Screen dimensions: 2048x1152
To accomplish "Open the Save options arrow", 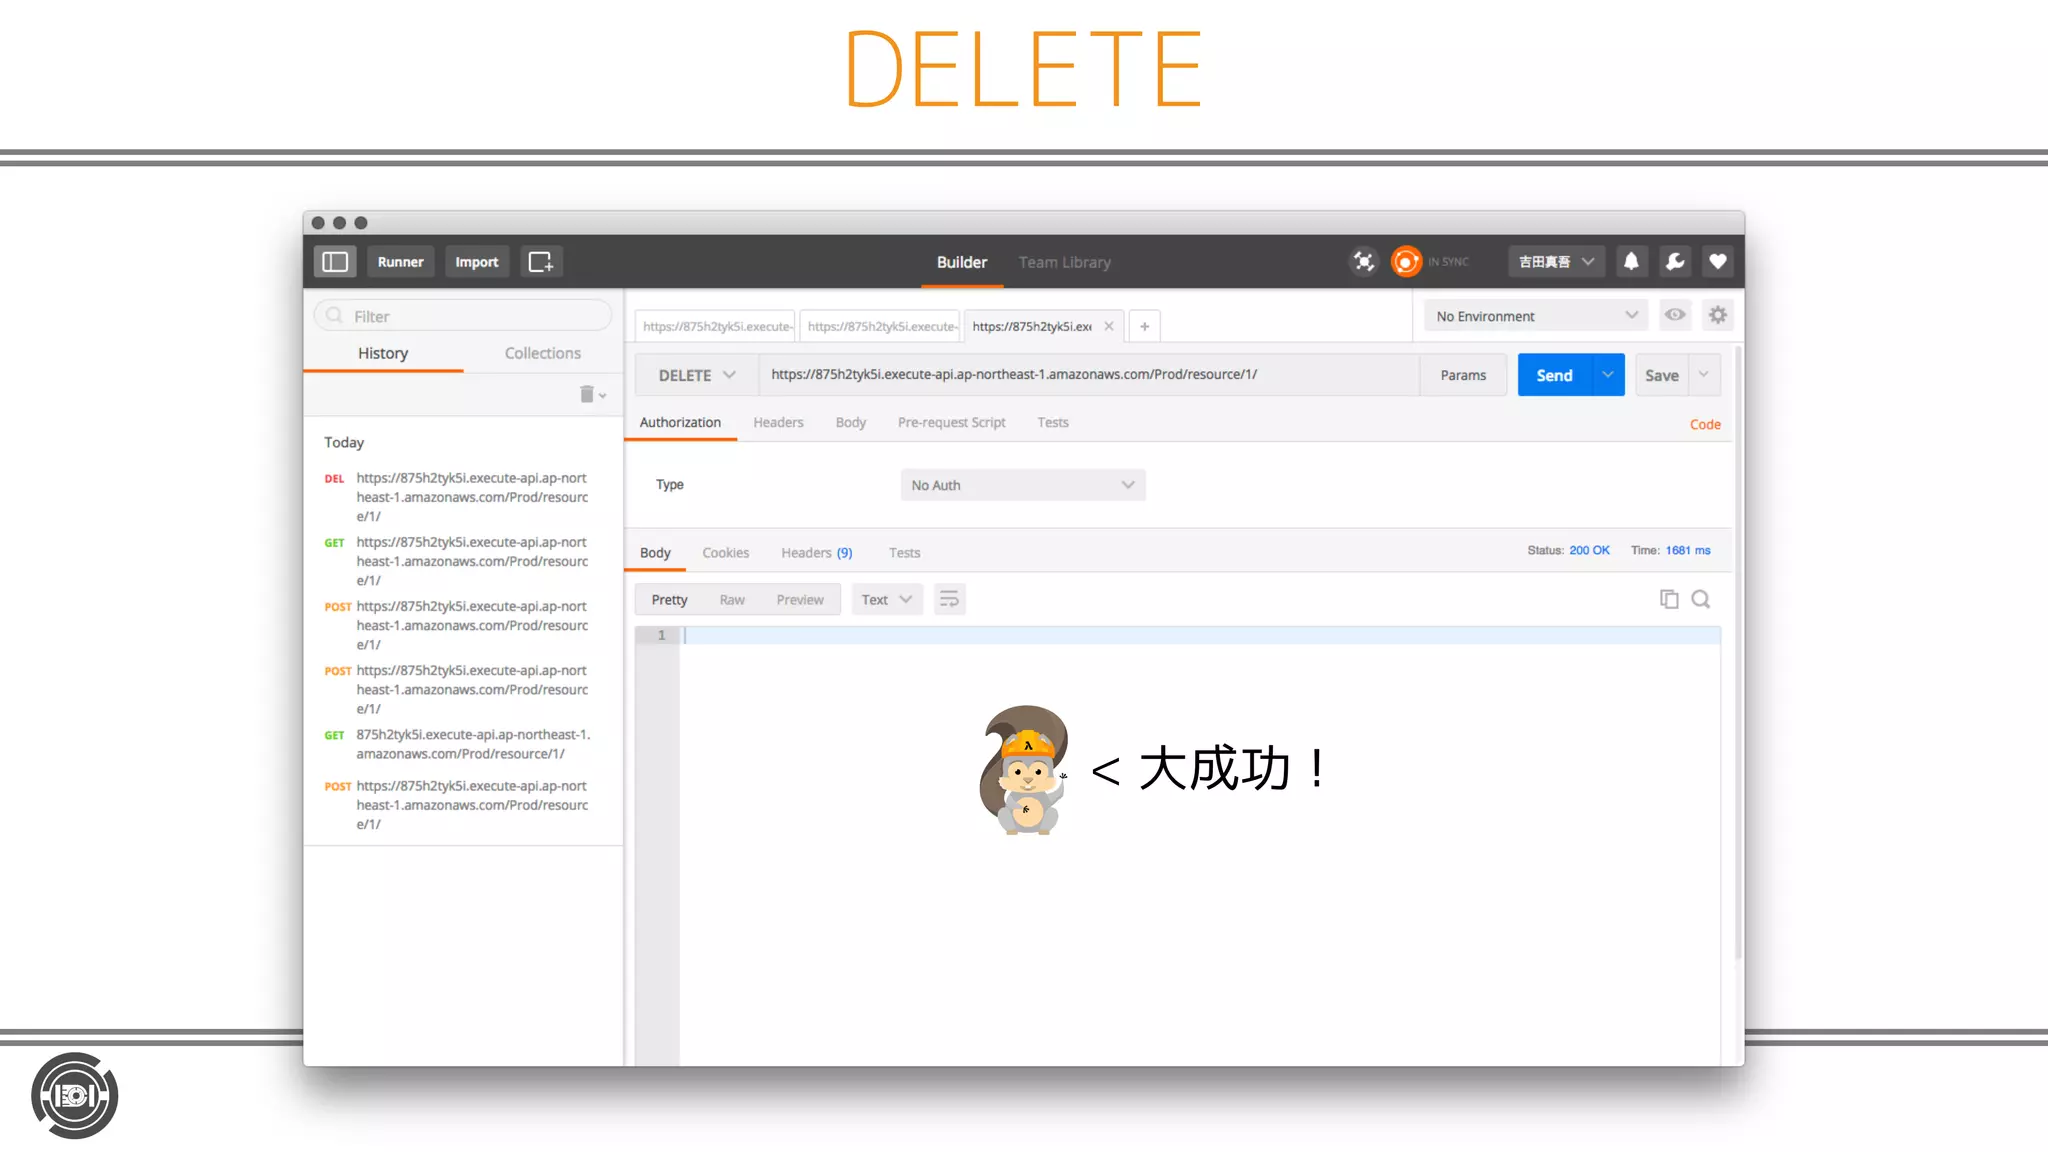I will [1705, 375].
